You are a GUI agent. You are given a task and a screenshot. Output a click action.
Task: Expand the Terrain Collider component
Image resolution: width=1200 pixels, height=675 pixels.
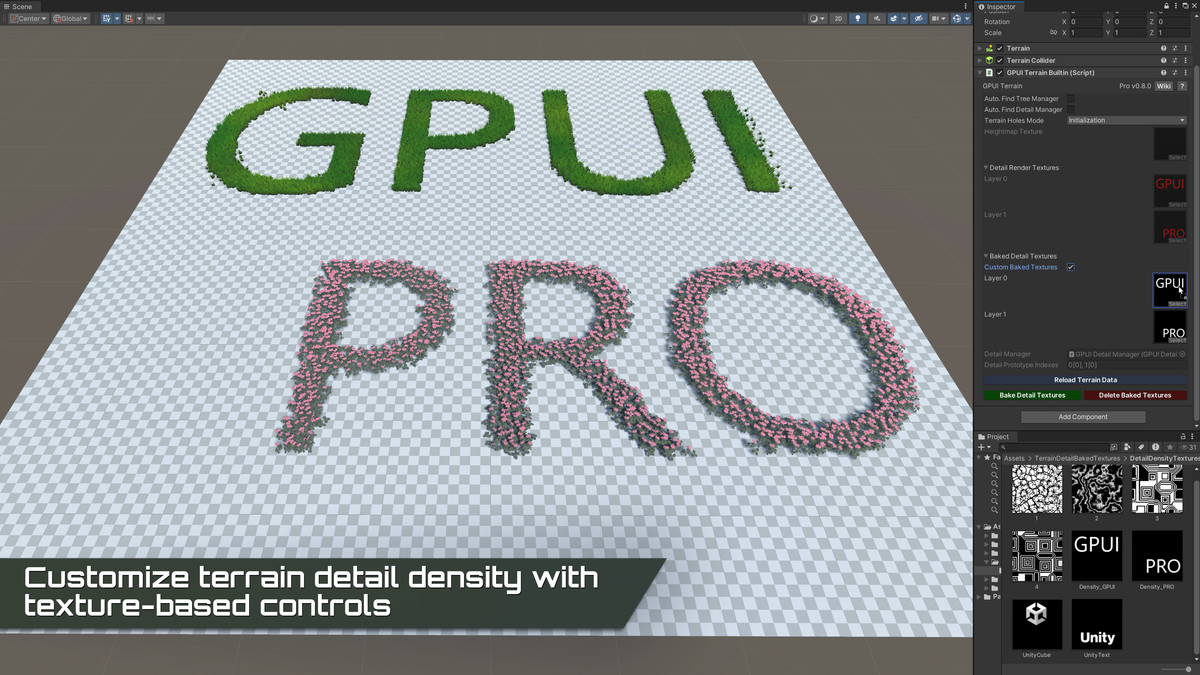980,60
